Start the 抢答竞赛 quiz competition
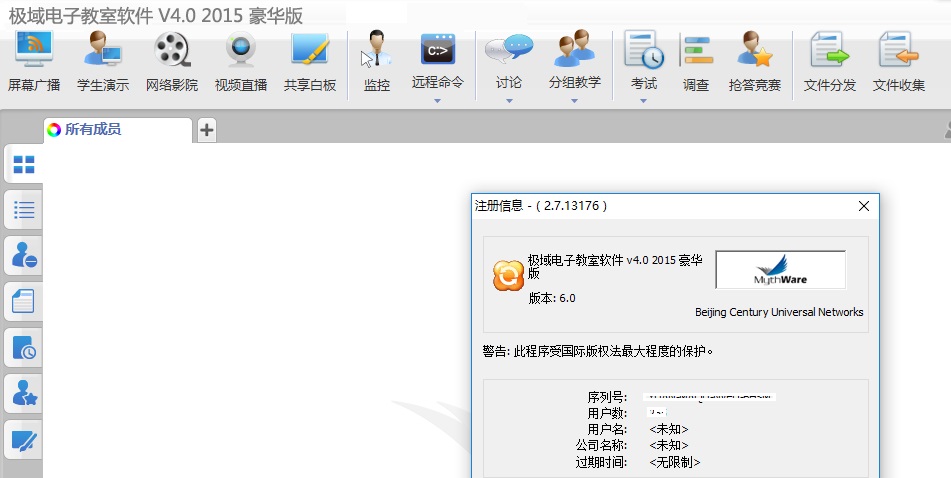 pos(755,61)
